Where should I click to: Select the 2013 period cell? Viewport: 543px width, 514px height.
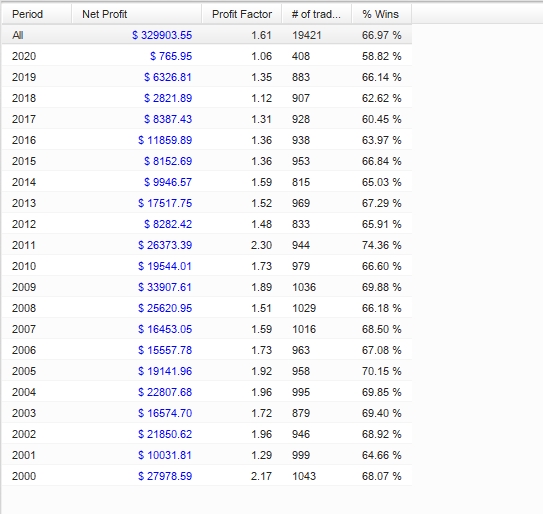(x=24, y=203)
